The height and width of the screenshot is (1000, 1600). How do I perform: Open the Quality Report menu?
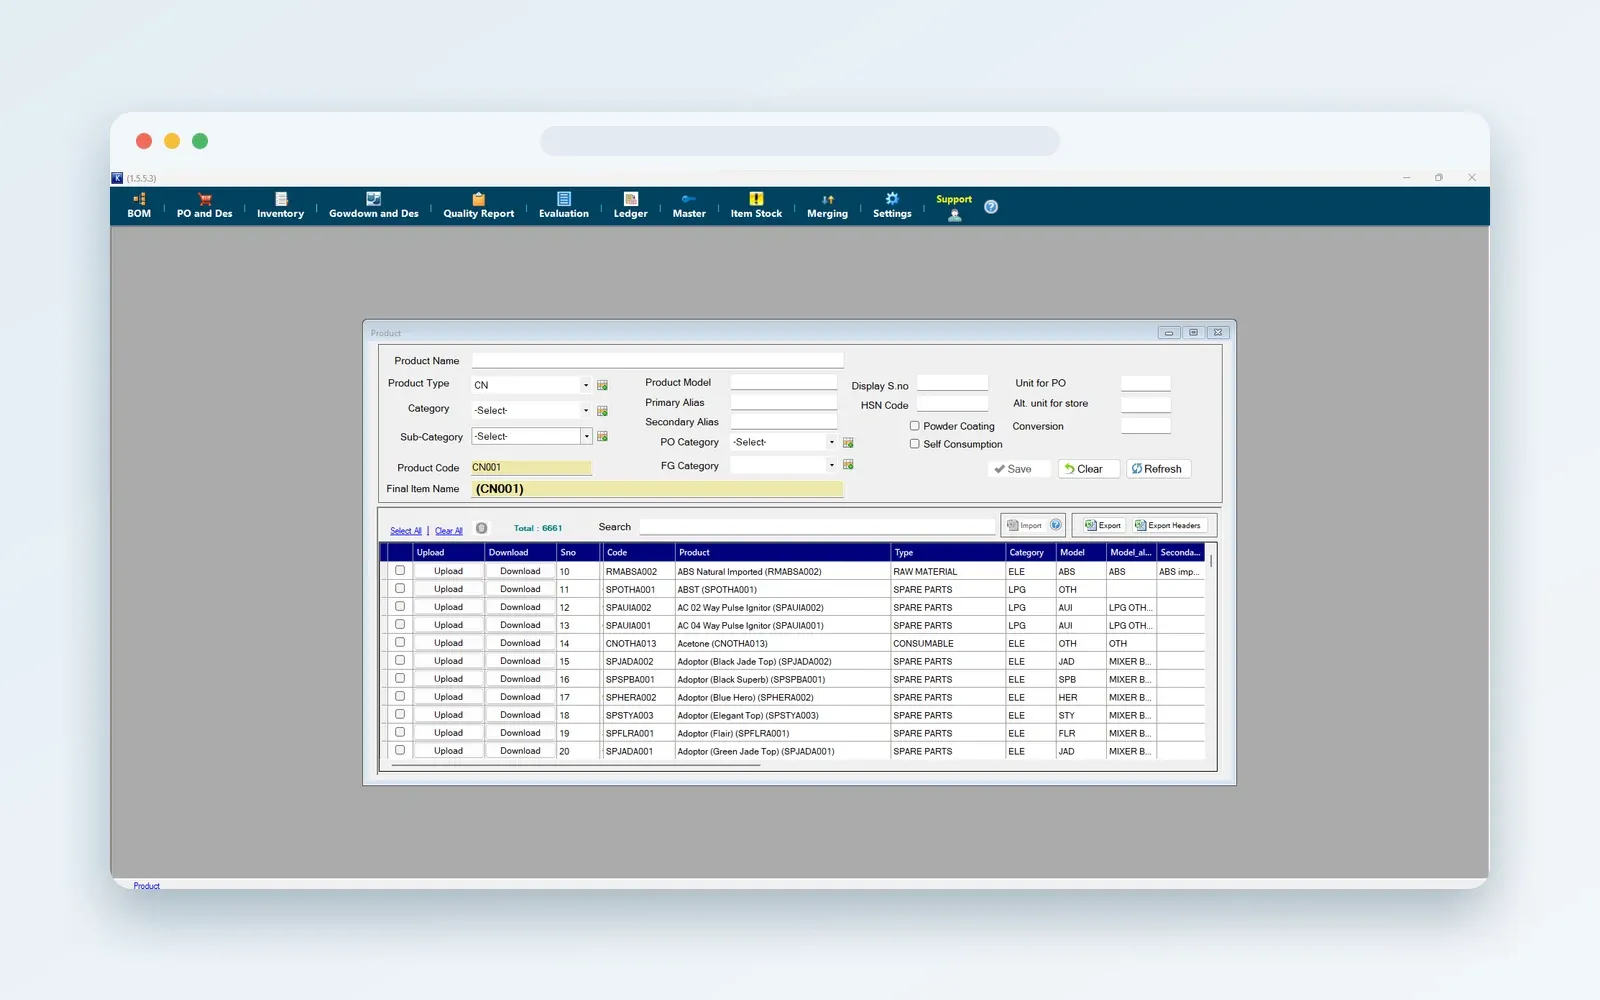pos(478,206)
